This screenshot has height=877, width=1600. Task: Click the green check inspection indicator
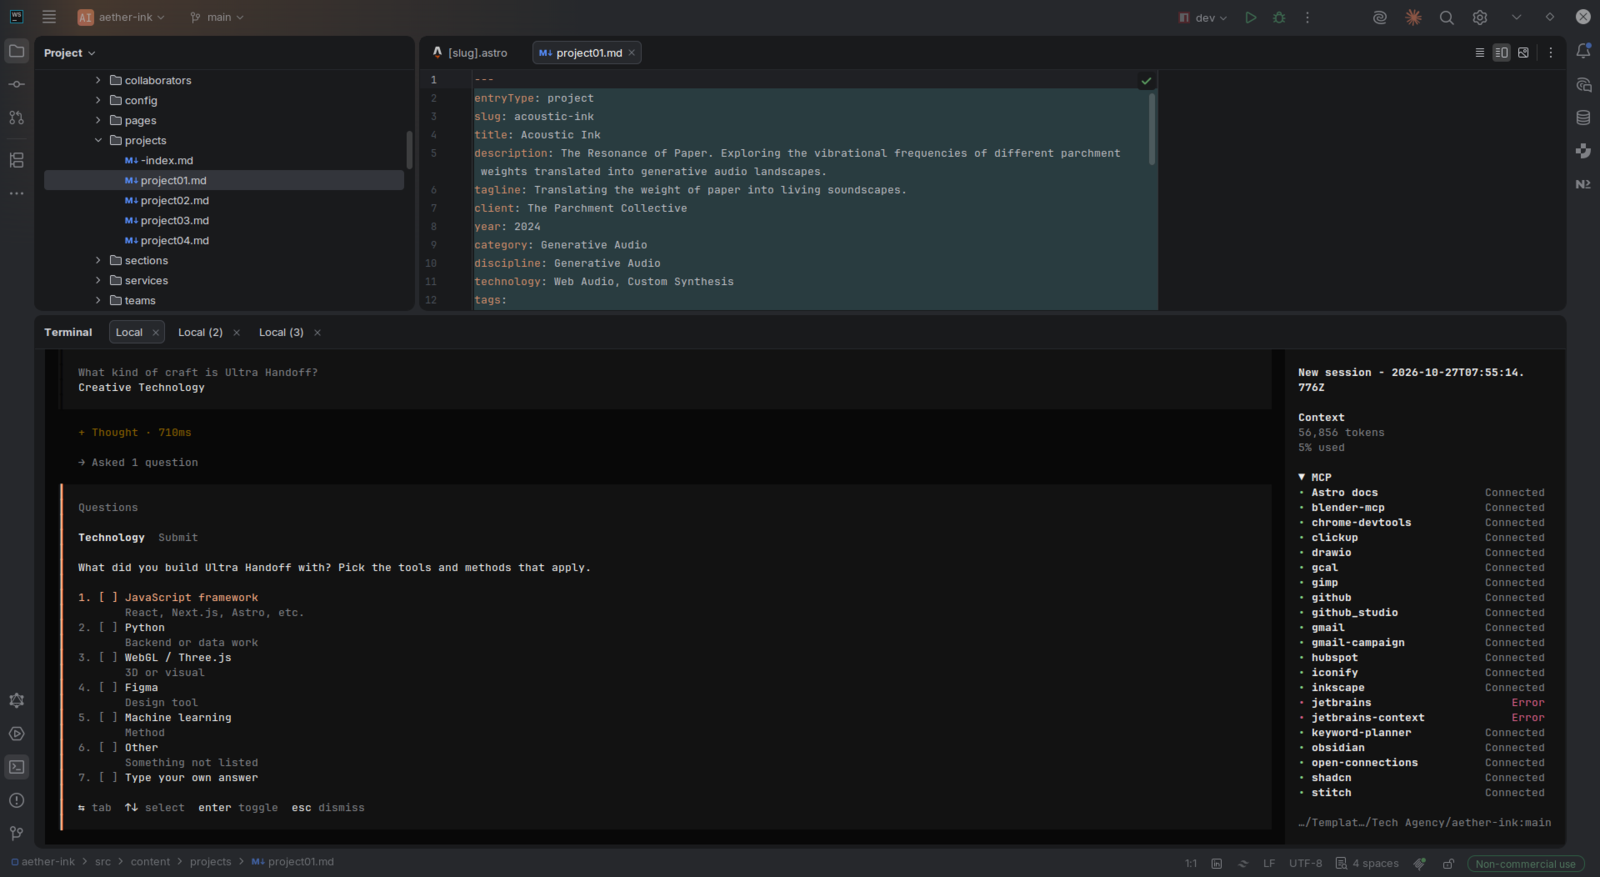tap(1146, 80)
